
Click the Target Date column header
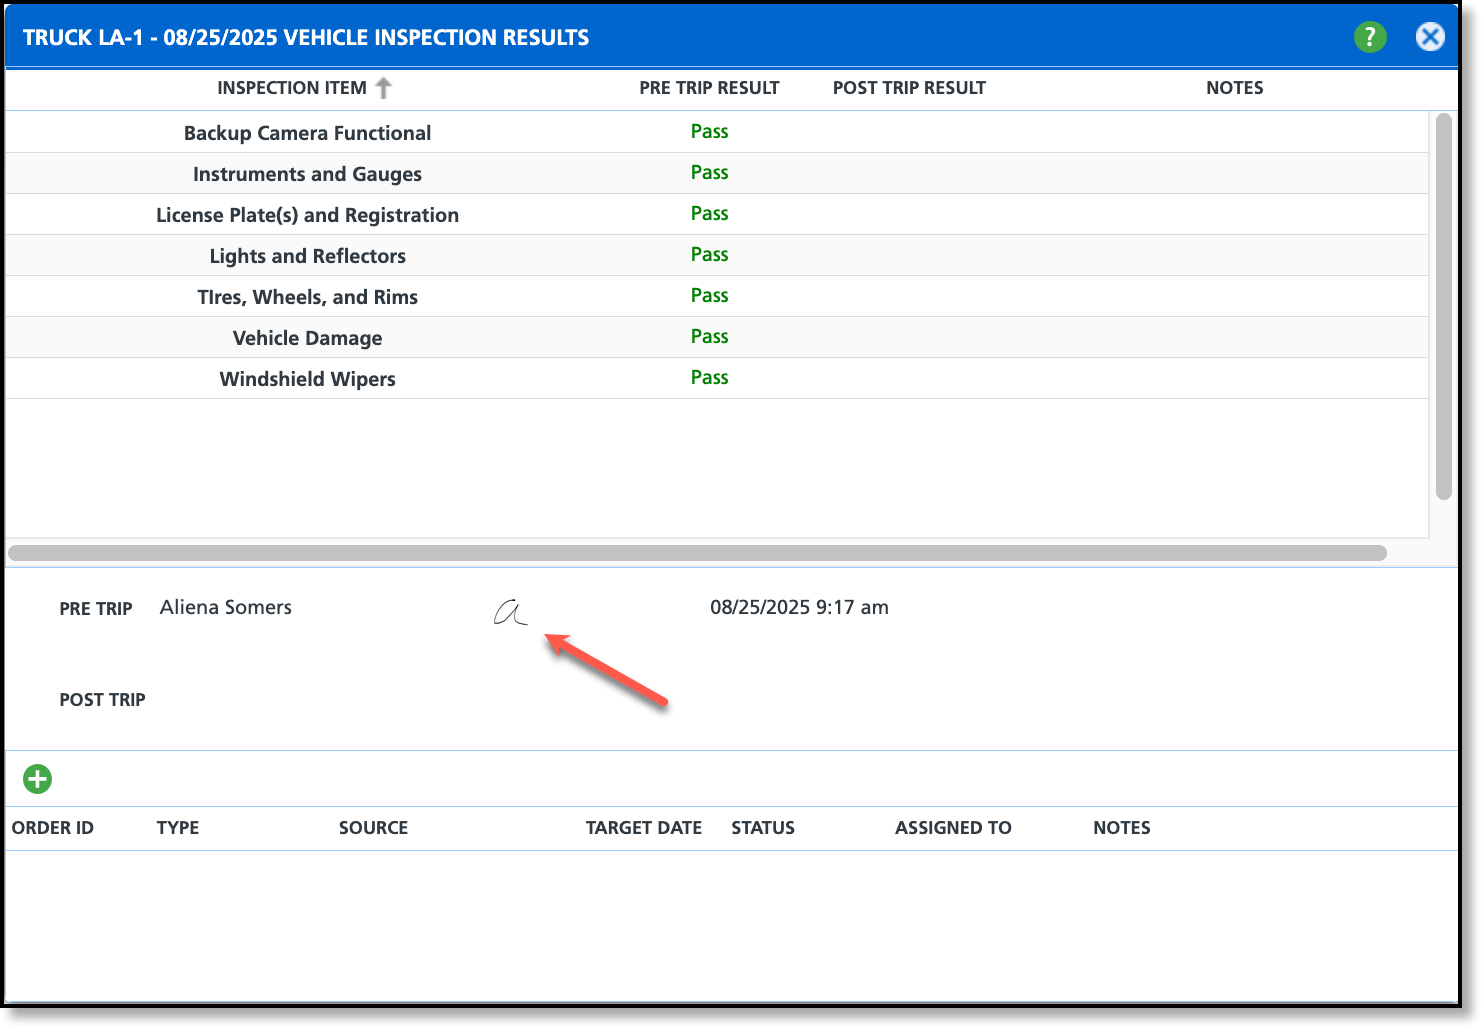(x=644, y=828)
